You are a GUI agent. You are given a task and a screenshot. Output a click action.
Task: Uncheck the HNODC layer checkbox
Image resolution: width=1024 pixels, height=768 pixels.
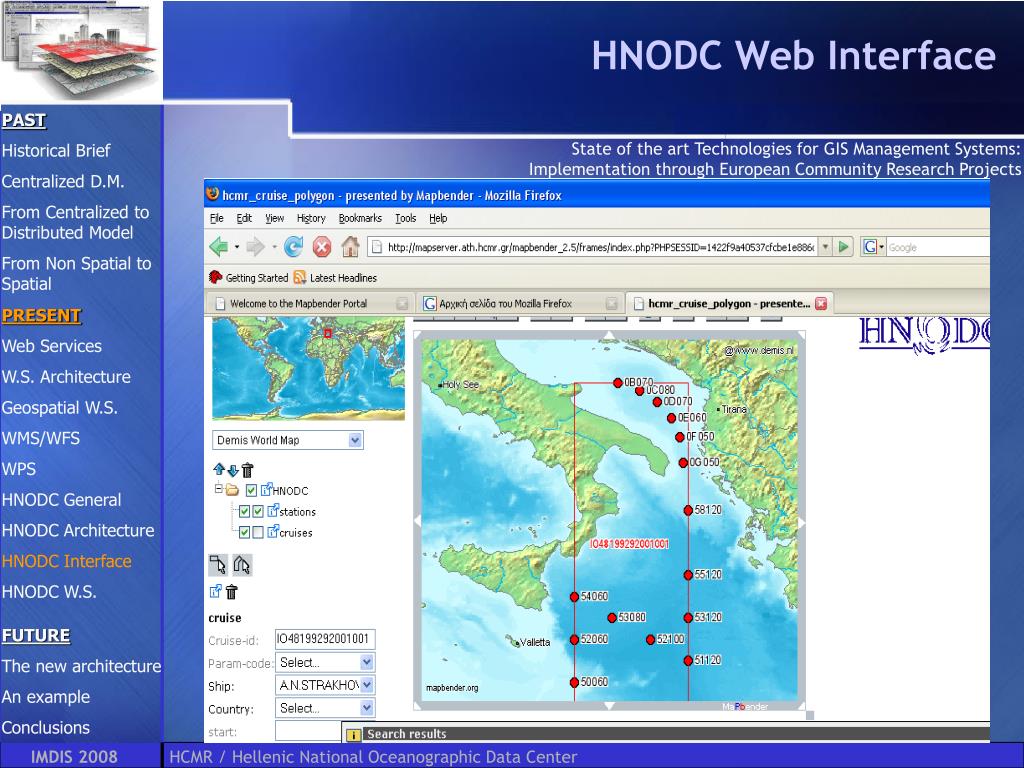coord(251,490)
